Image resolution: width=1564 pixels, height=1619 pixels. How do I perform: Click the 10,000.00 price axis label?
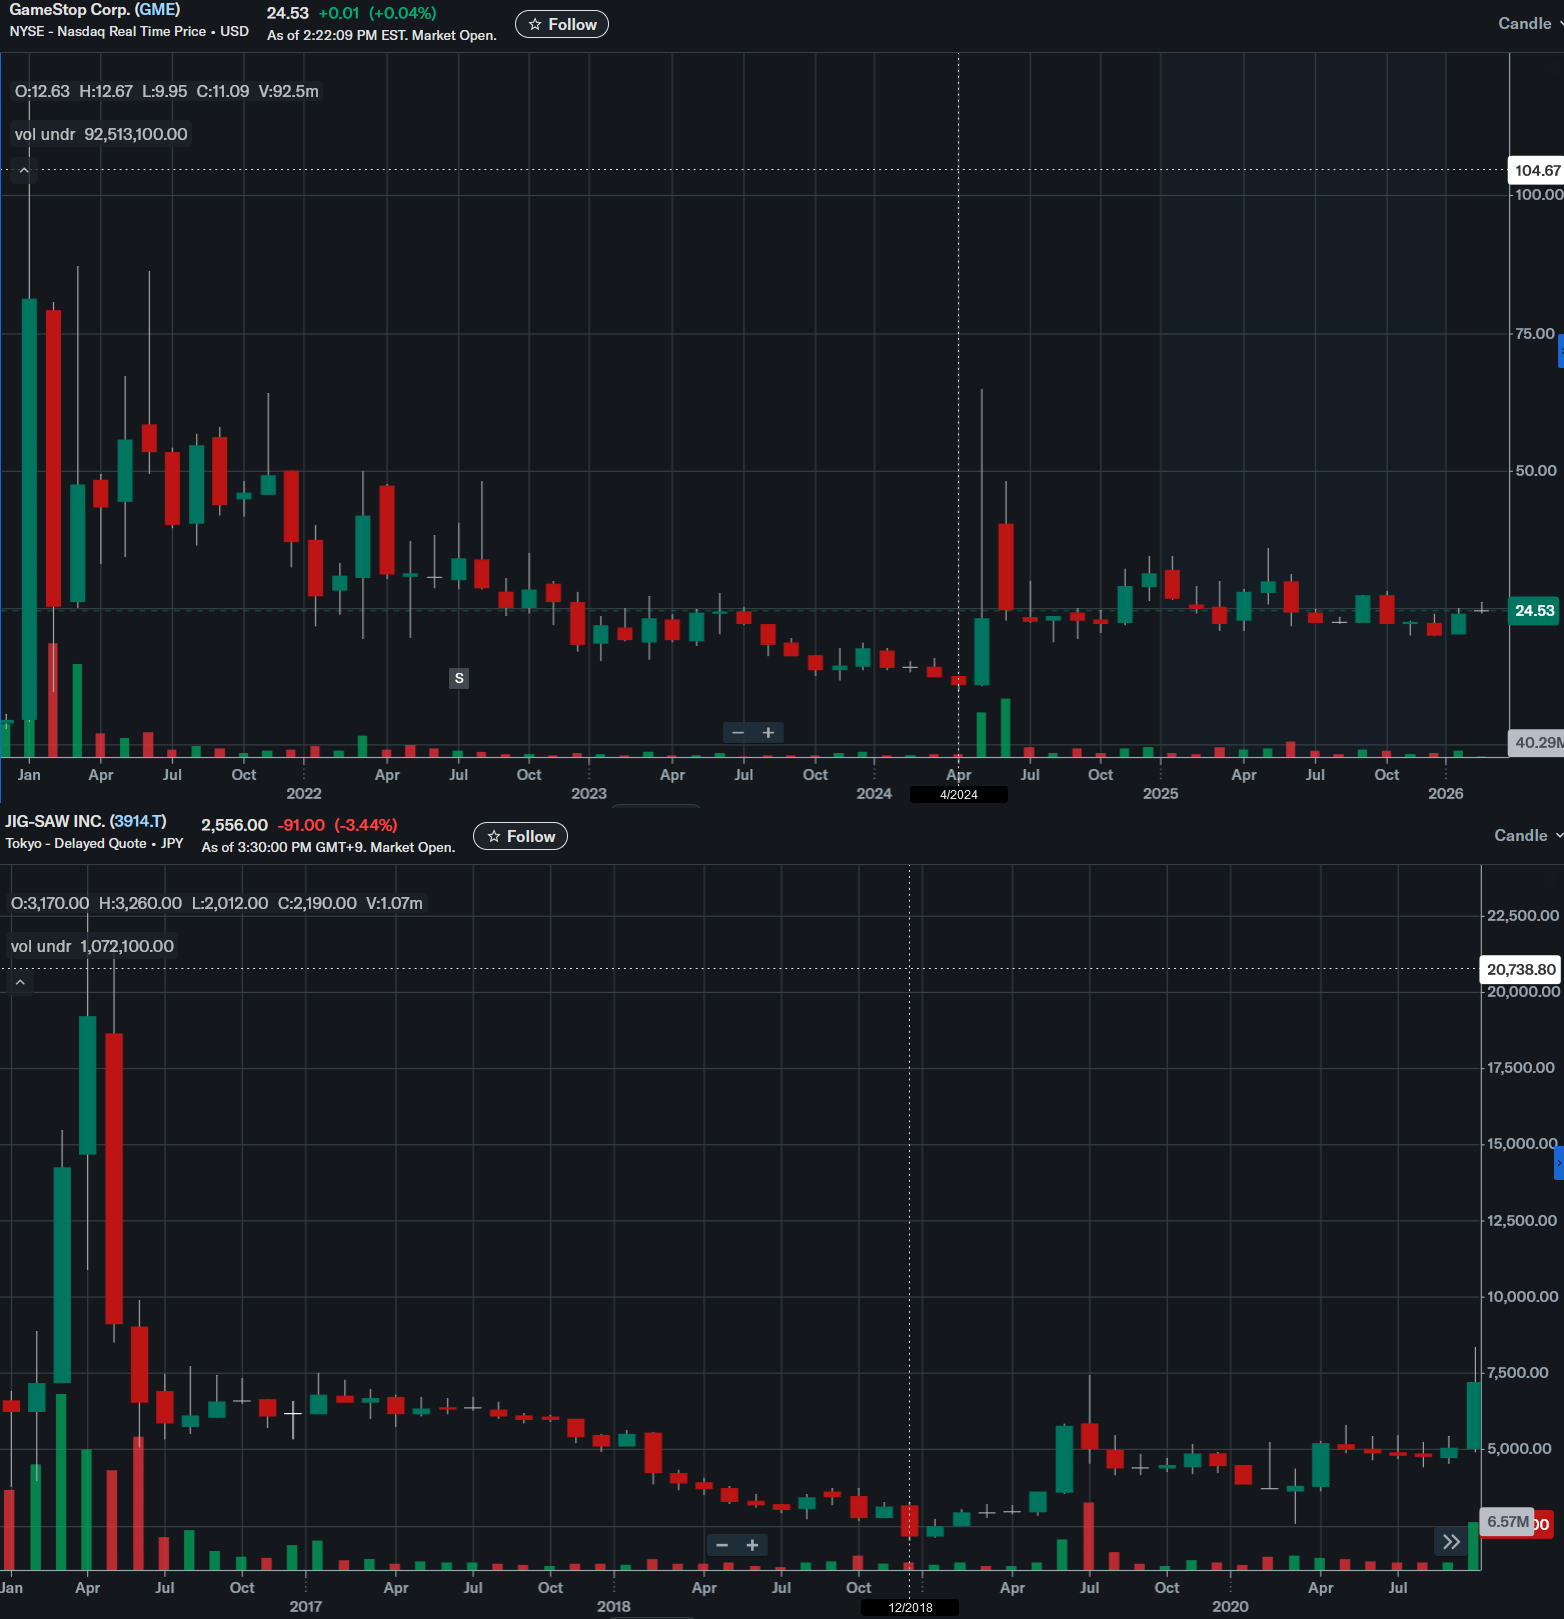1523,1297
